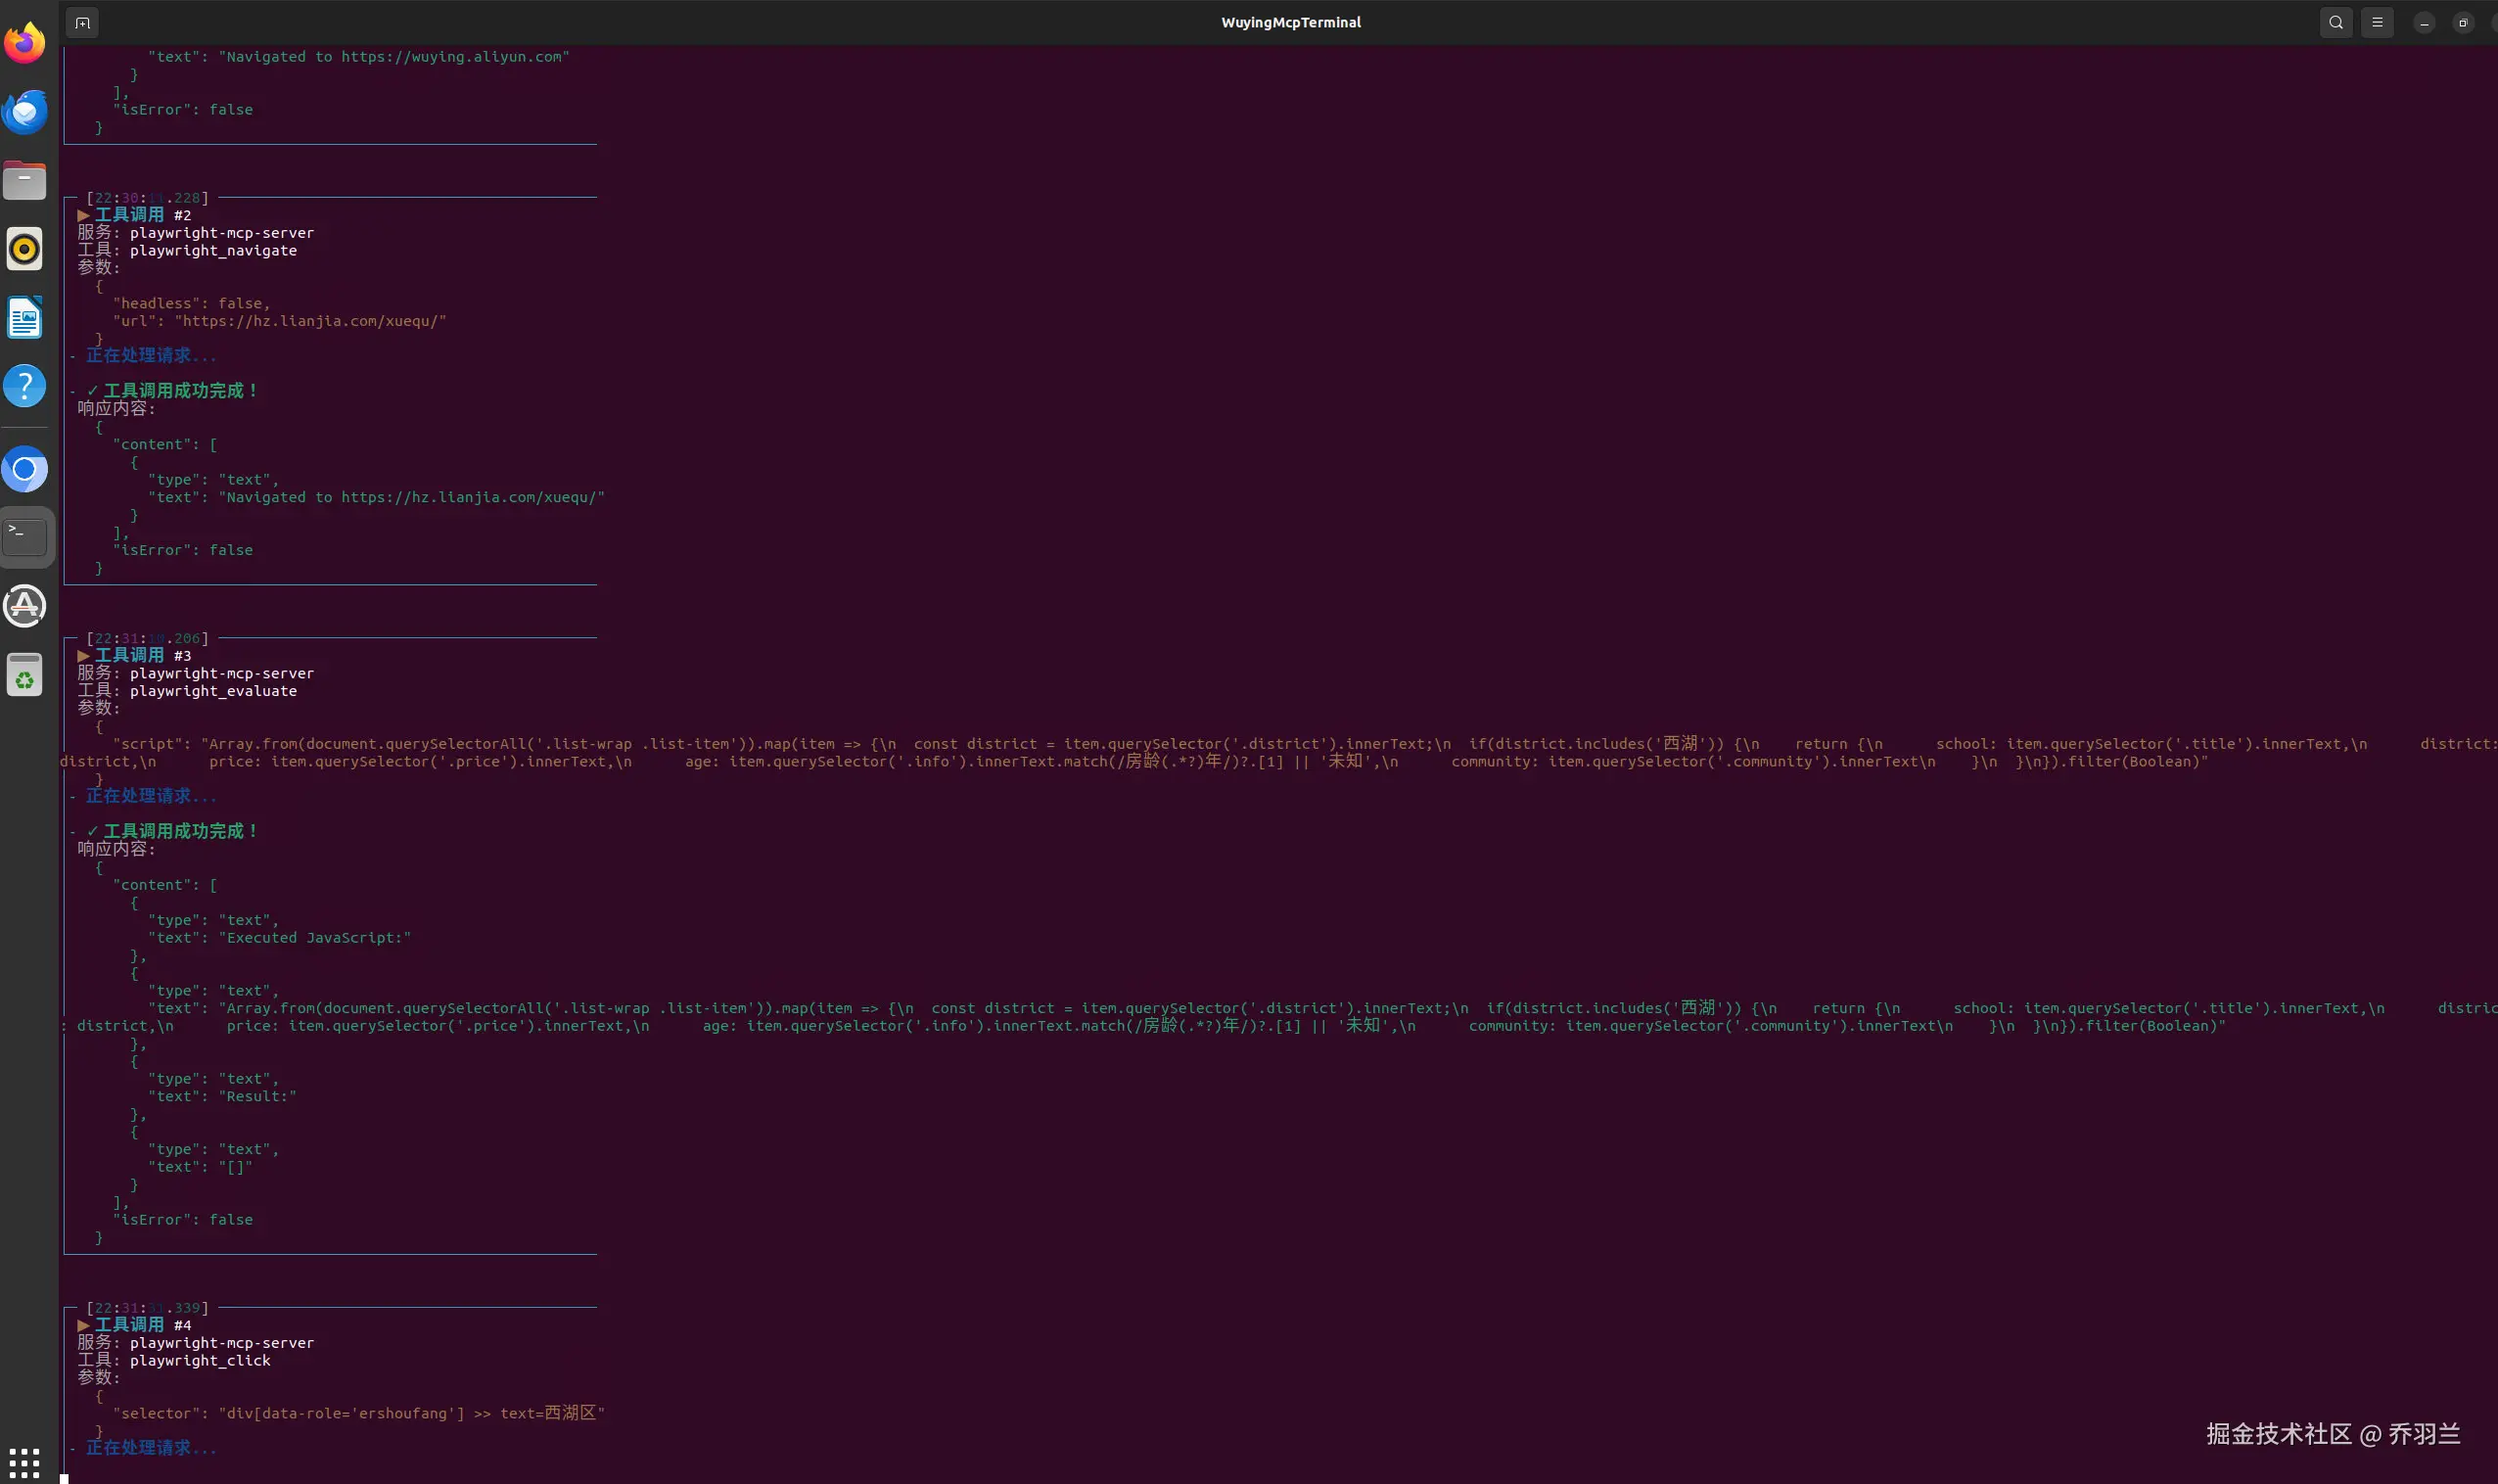Open LibreOffice Writer from the dock

[25, 317]
